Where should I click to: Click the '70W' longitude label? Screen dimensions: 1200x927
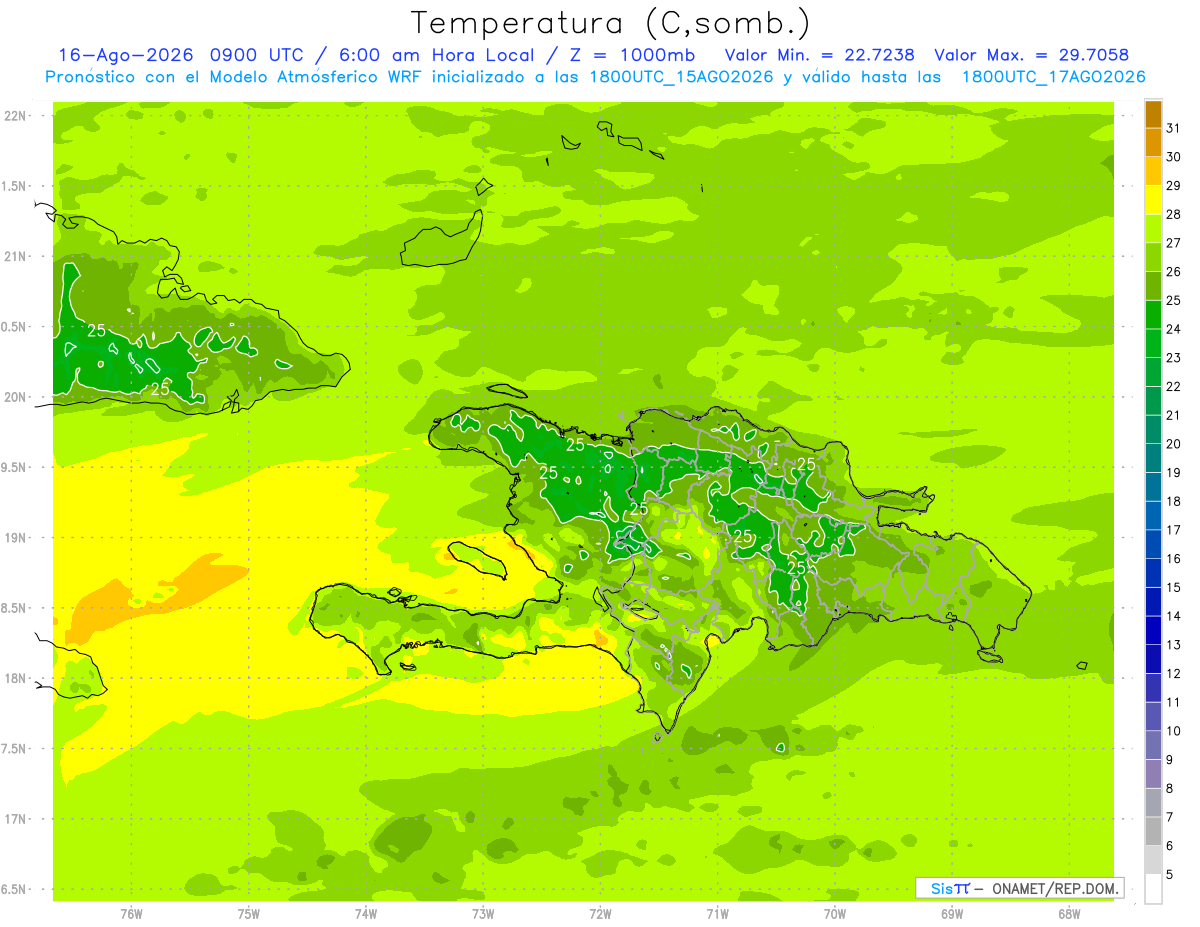click(x=835, y=913)
